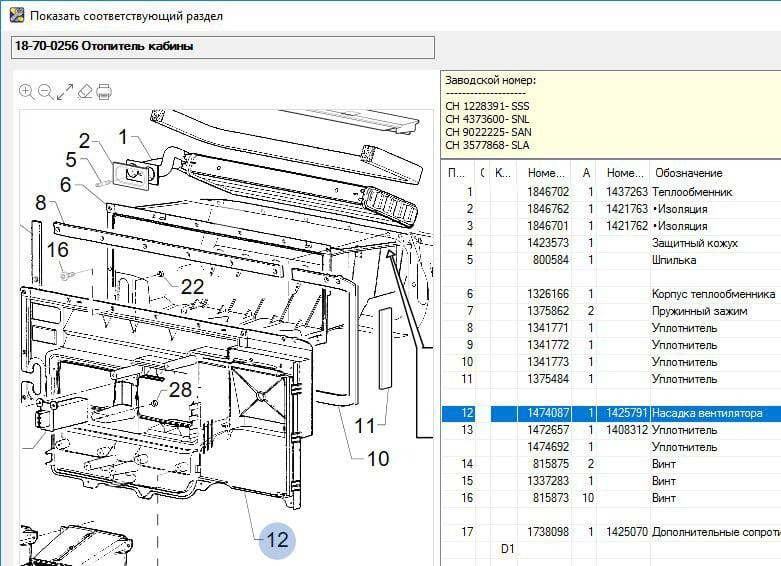
Task: Click callout number 28 in the drawing
Action: click(180, 389)
